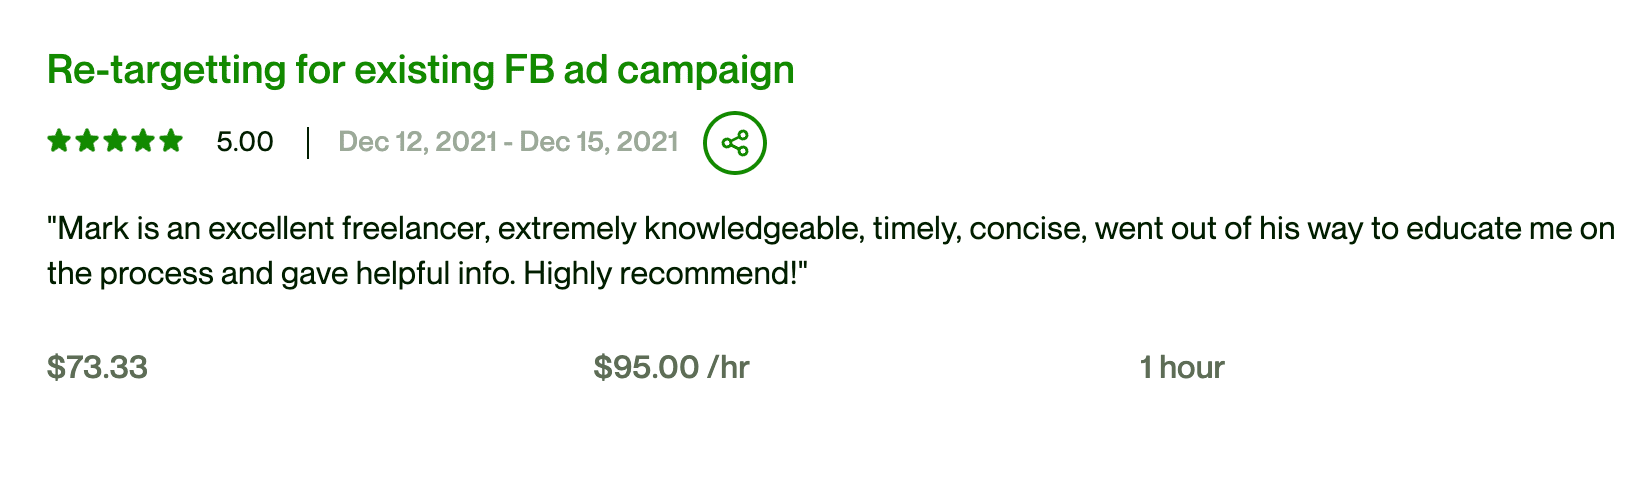Click the third green rating star

click(x=115, y=141)
